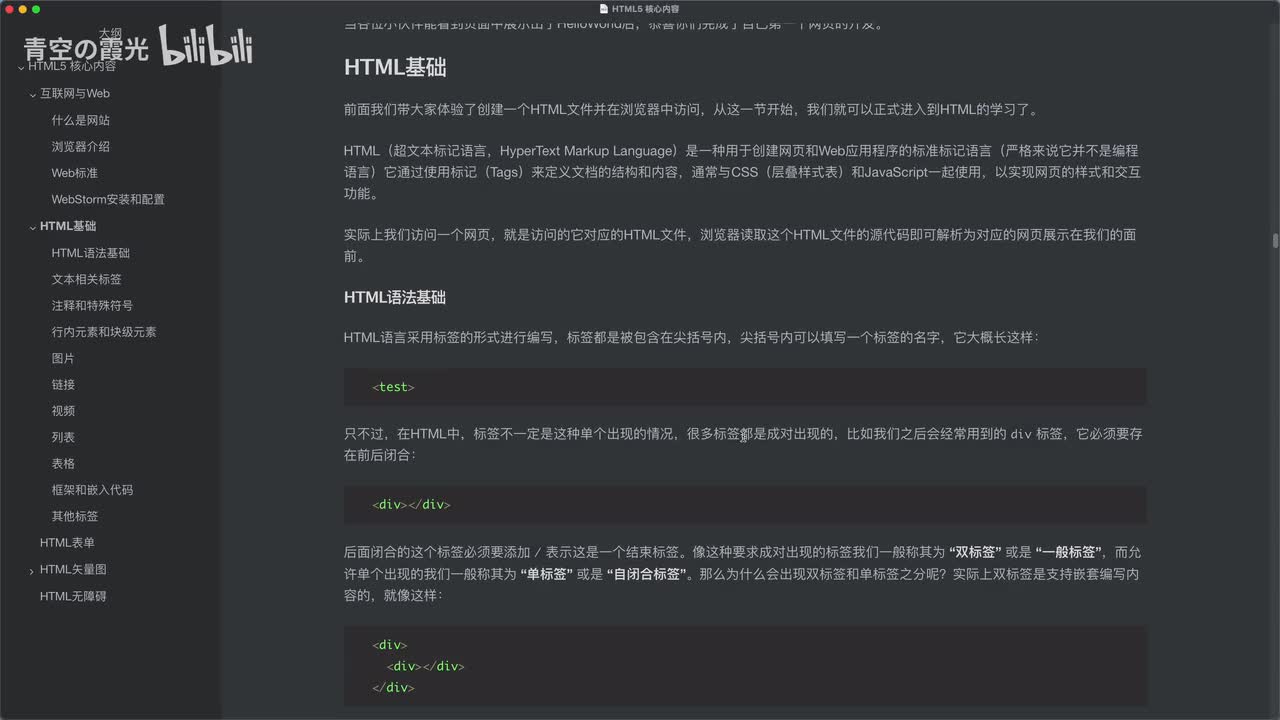Click the HTML基础 main heading

(395, 67)
